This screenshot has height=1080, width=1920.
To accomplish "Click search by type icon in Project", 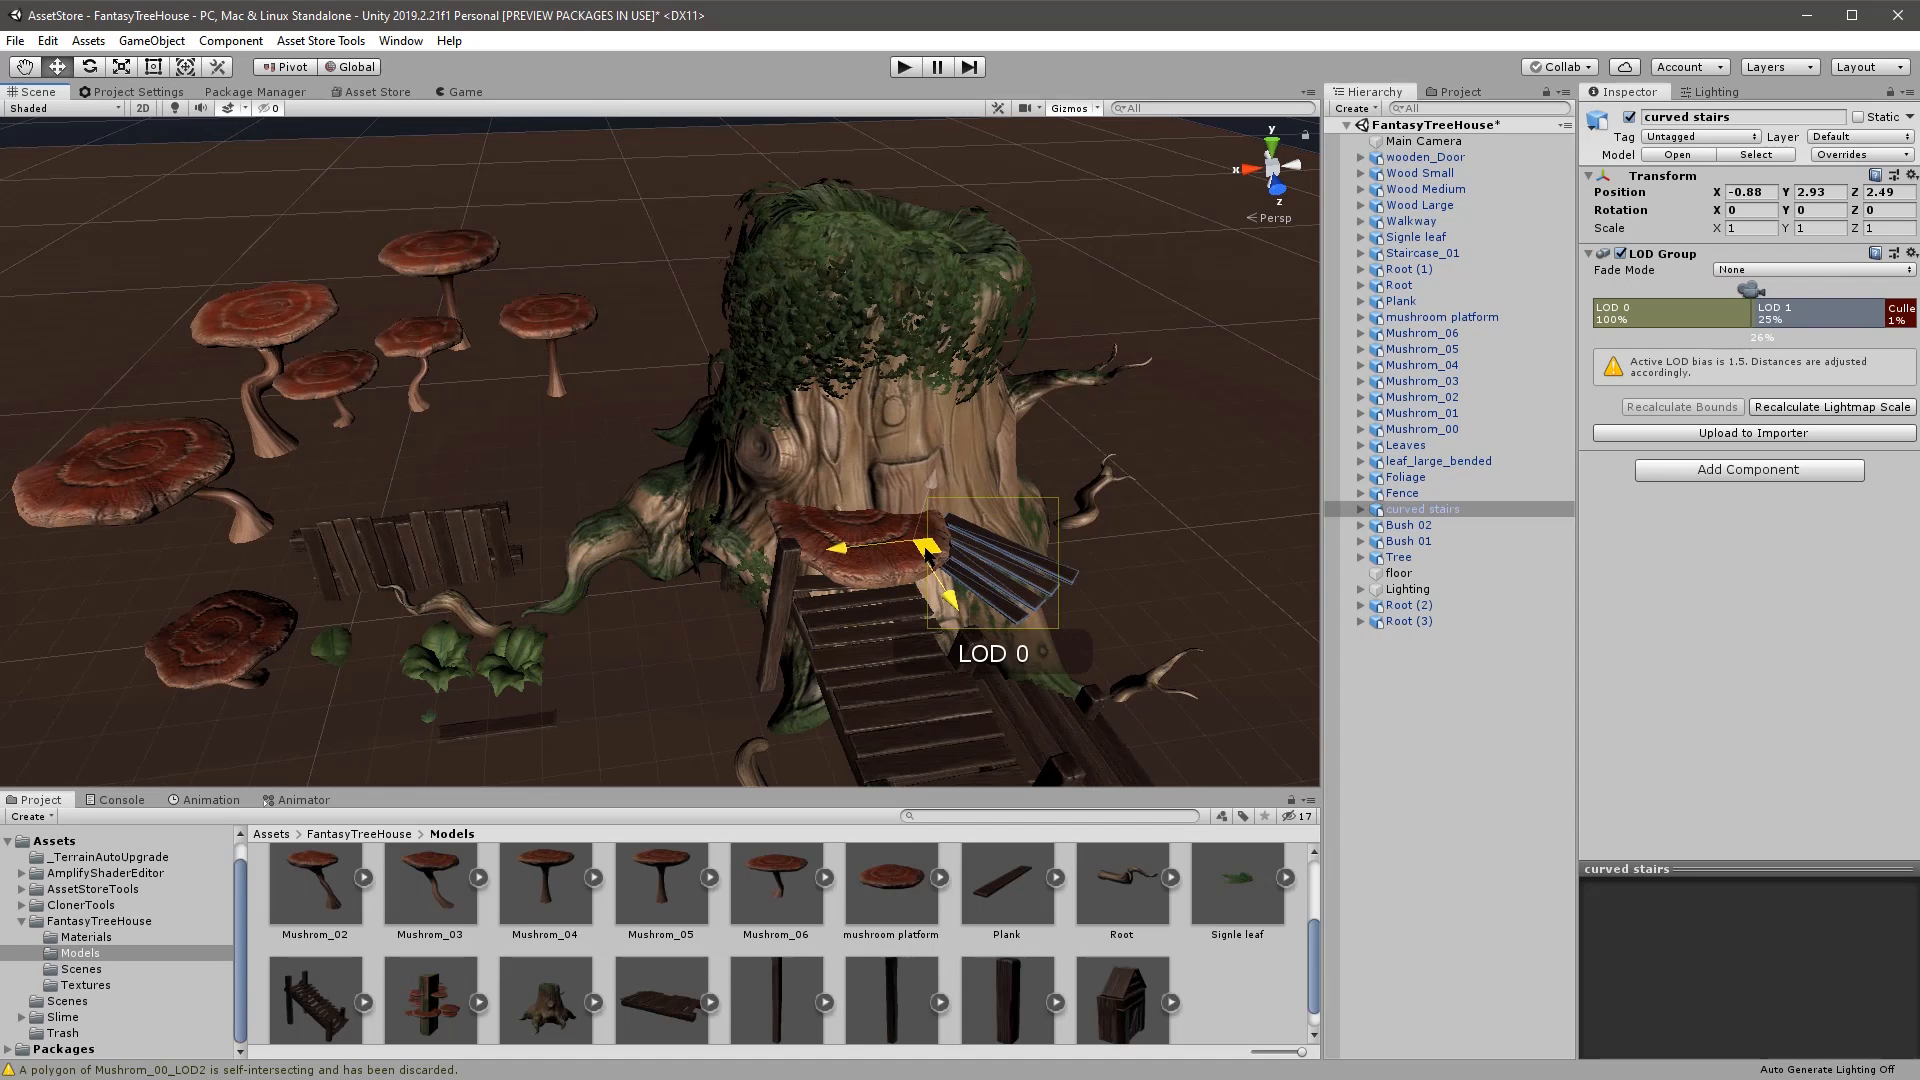I will (x=1222, y=816).
